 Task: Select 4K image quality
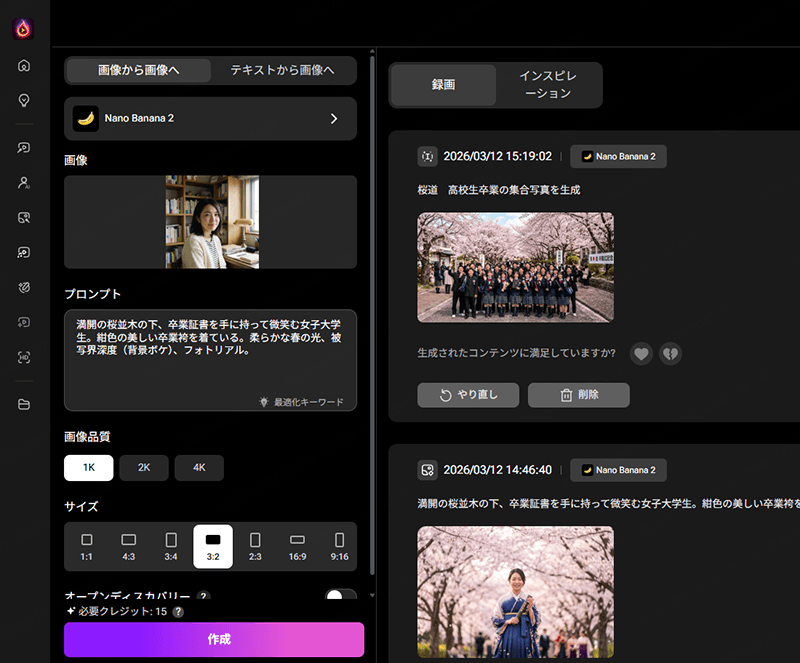(199, 468)
